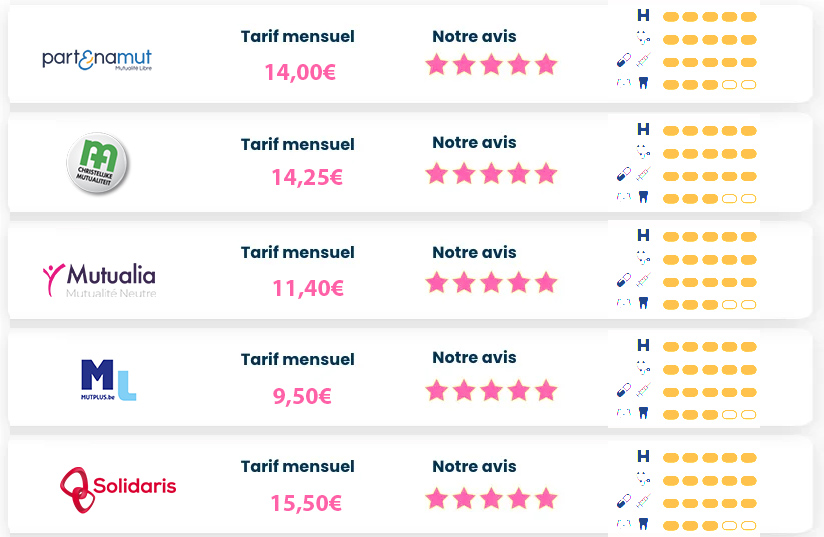Image resolution: width=824 pixels, height=537 pixels.
Task: Select the Mutualia Mutualité Neutre logo
Action: (99, 280)
